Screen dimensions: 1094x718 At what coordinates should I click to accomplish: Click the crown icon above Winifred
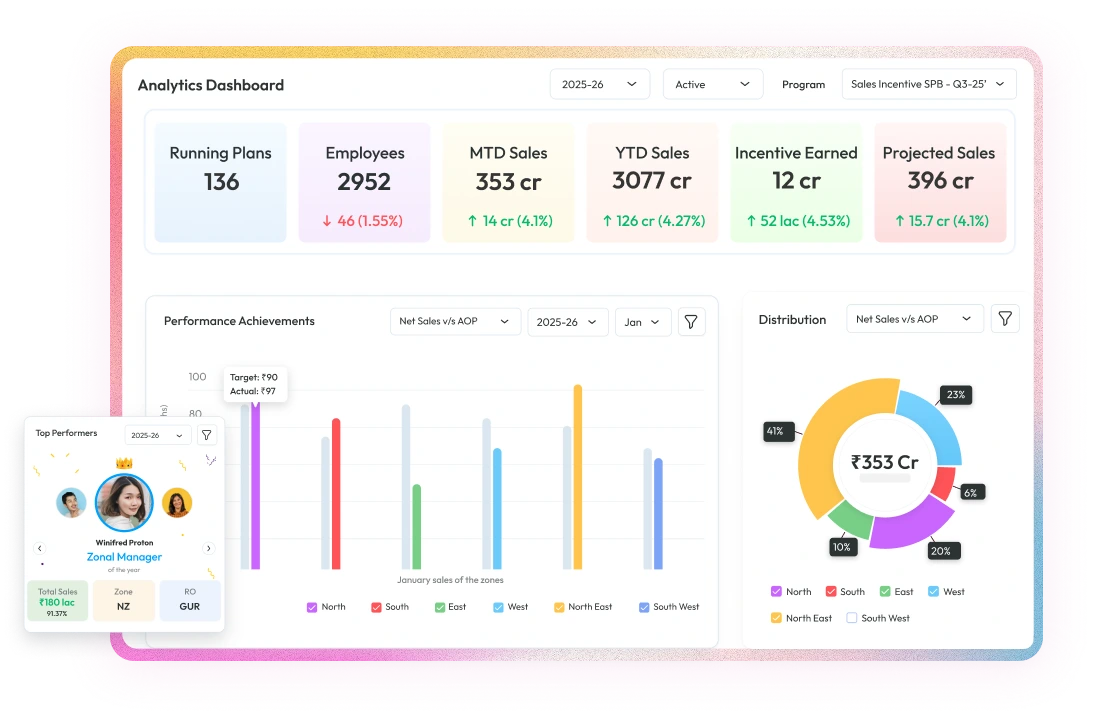[x=124, y=463]
